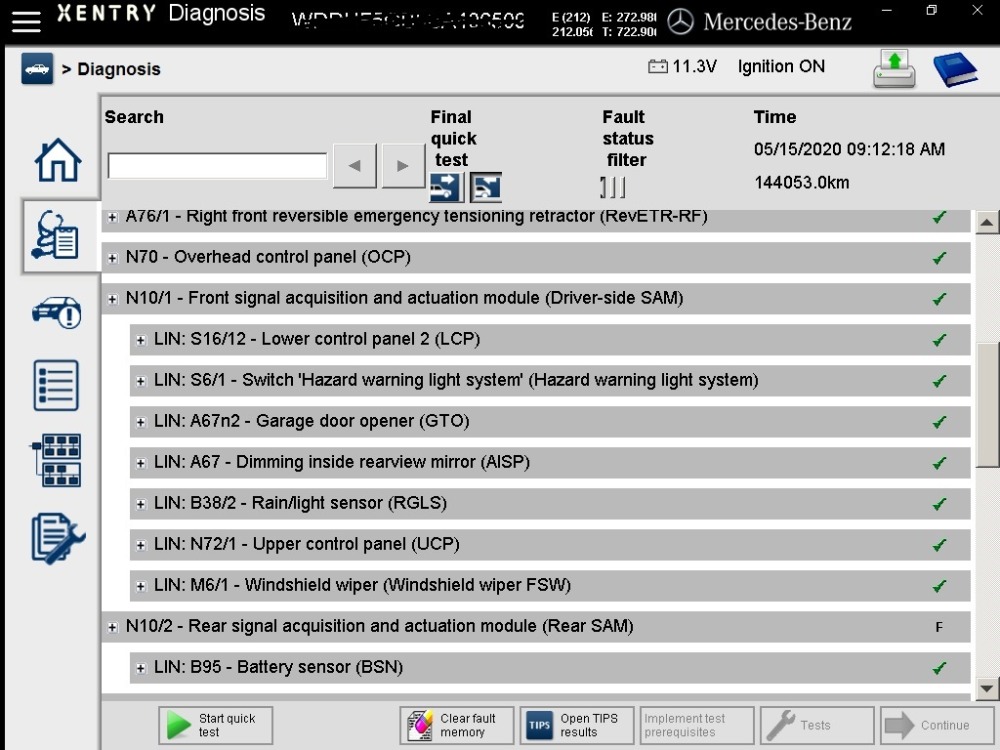Restore the window using the restore button
The width and height of the screenshot is (1000, 750).
(x=932, y=10)
